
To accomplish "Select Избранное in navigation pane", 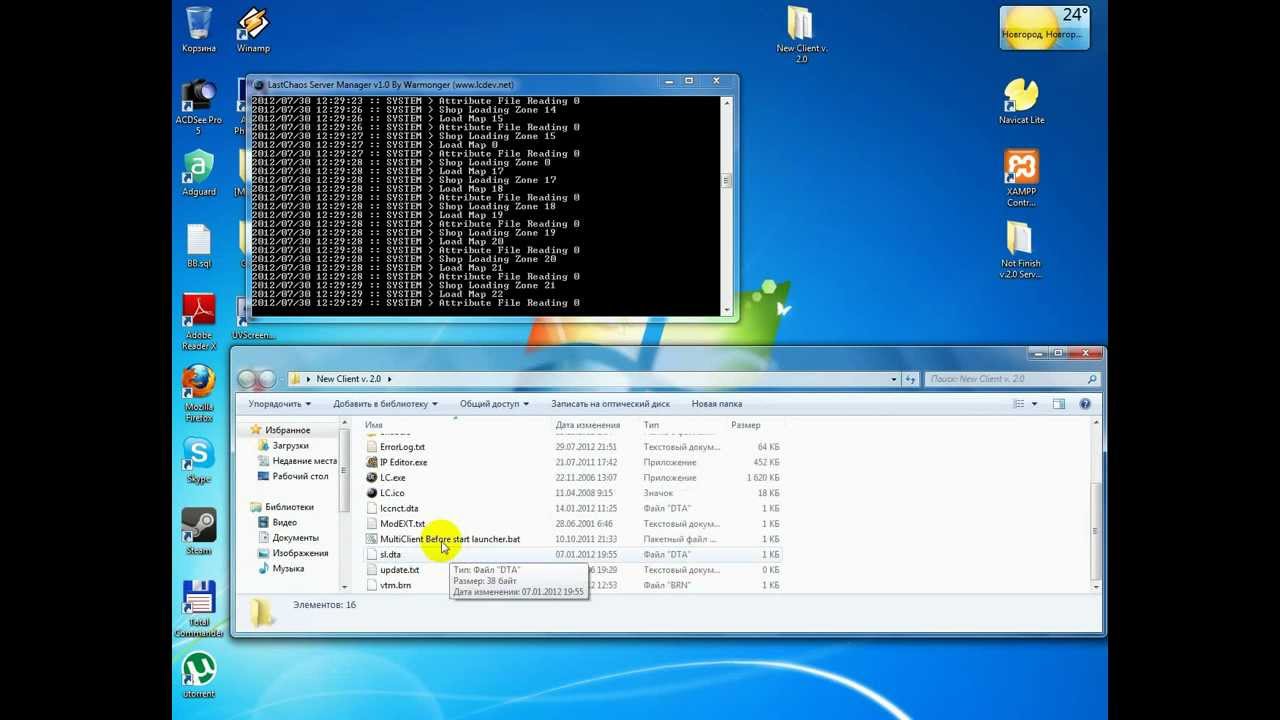I will [x=287, y=430].
